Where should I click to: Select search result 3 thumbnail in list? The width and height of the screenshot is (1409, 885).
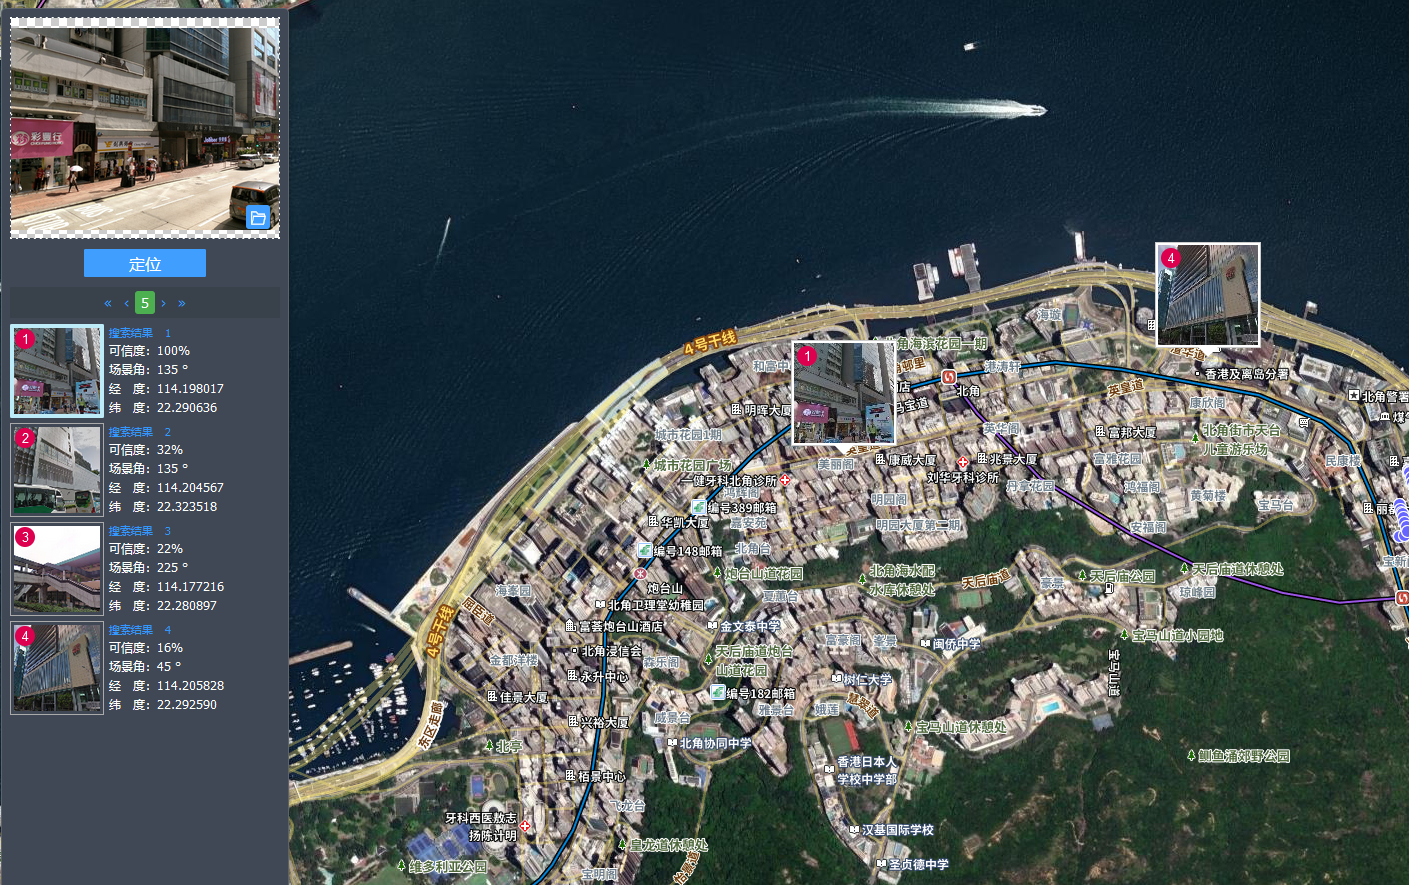pyautogui.click(x=57, y=569)
